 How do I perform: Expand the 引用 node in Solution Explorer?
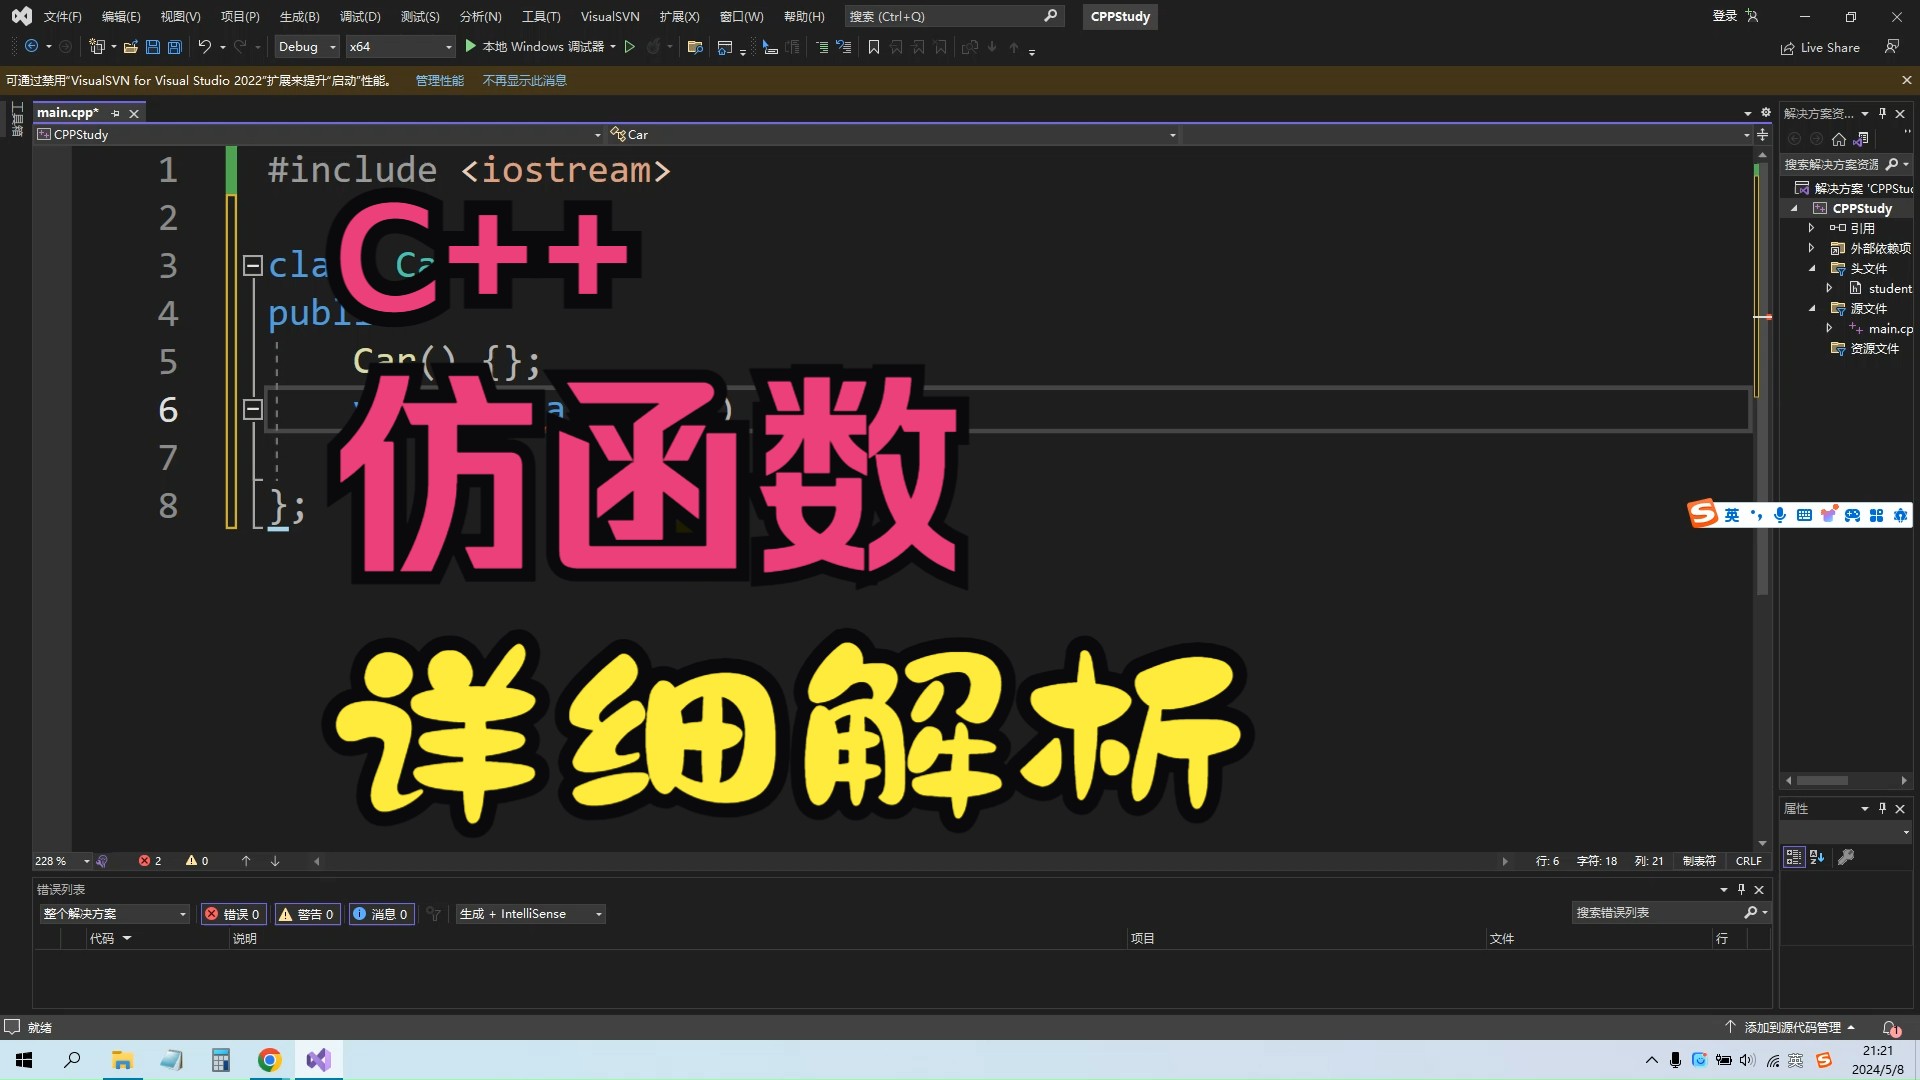1812,227
